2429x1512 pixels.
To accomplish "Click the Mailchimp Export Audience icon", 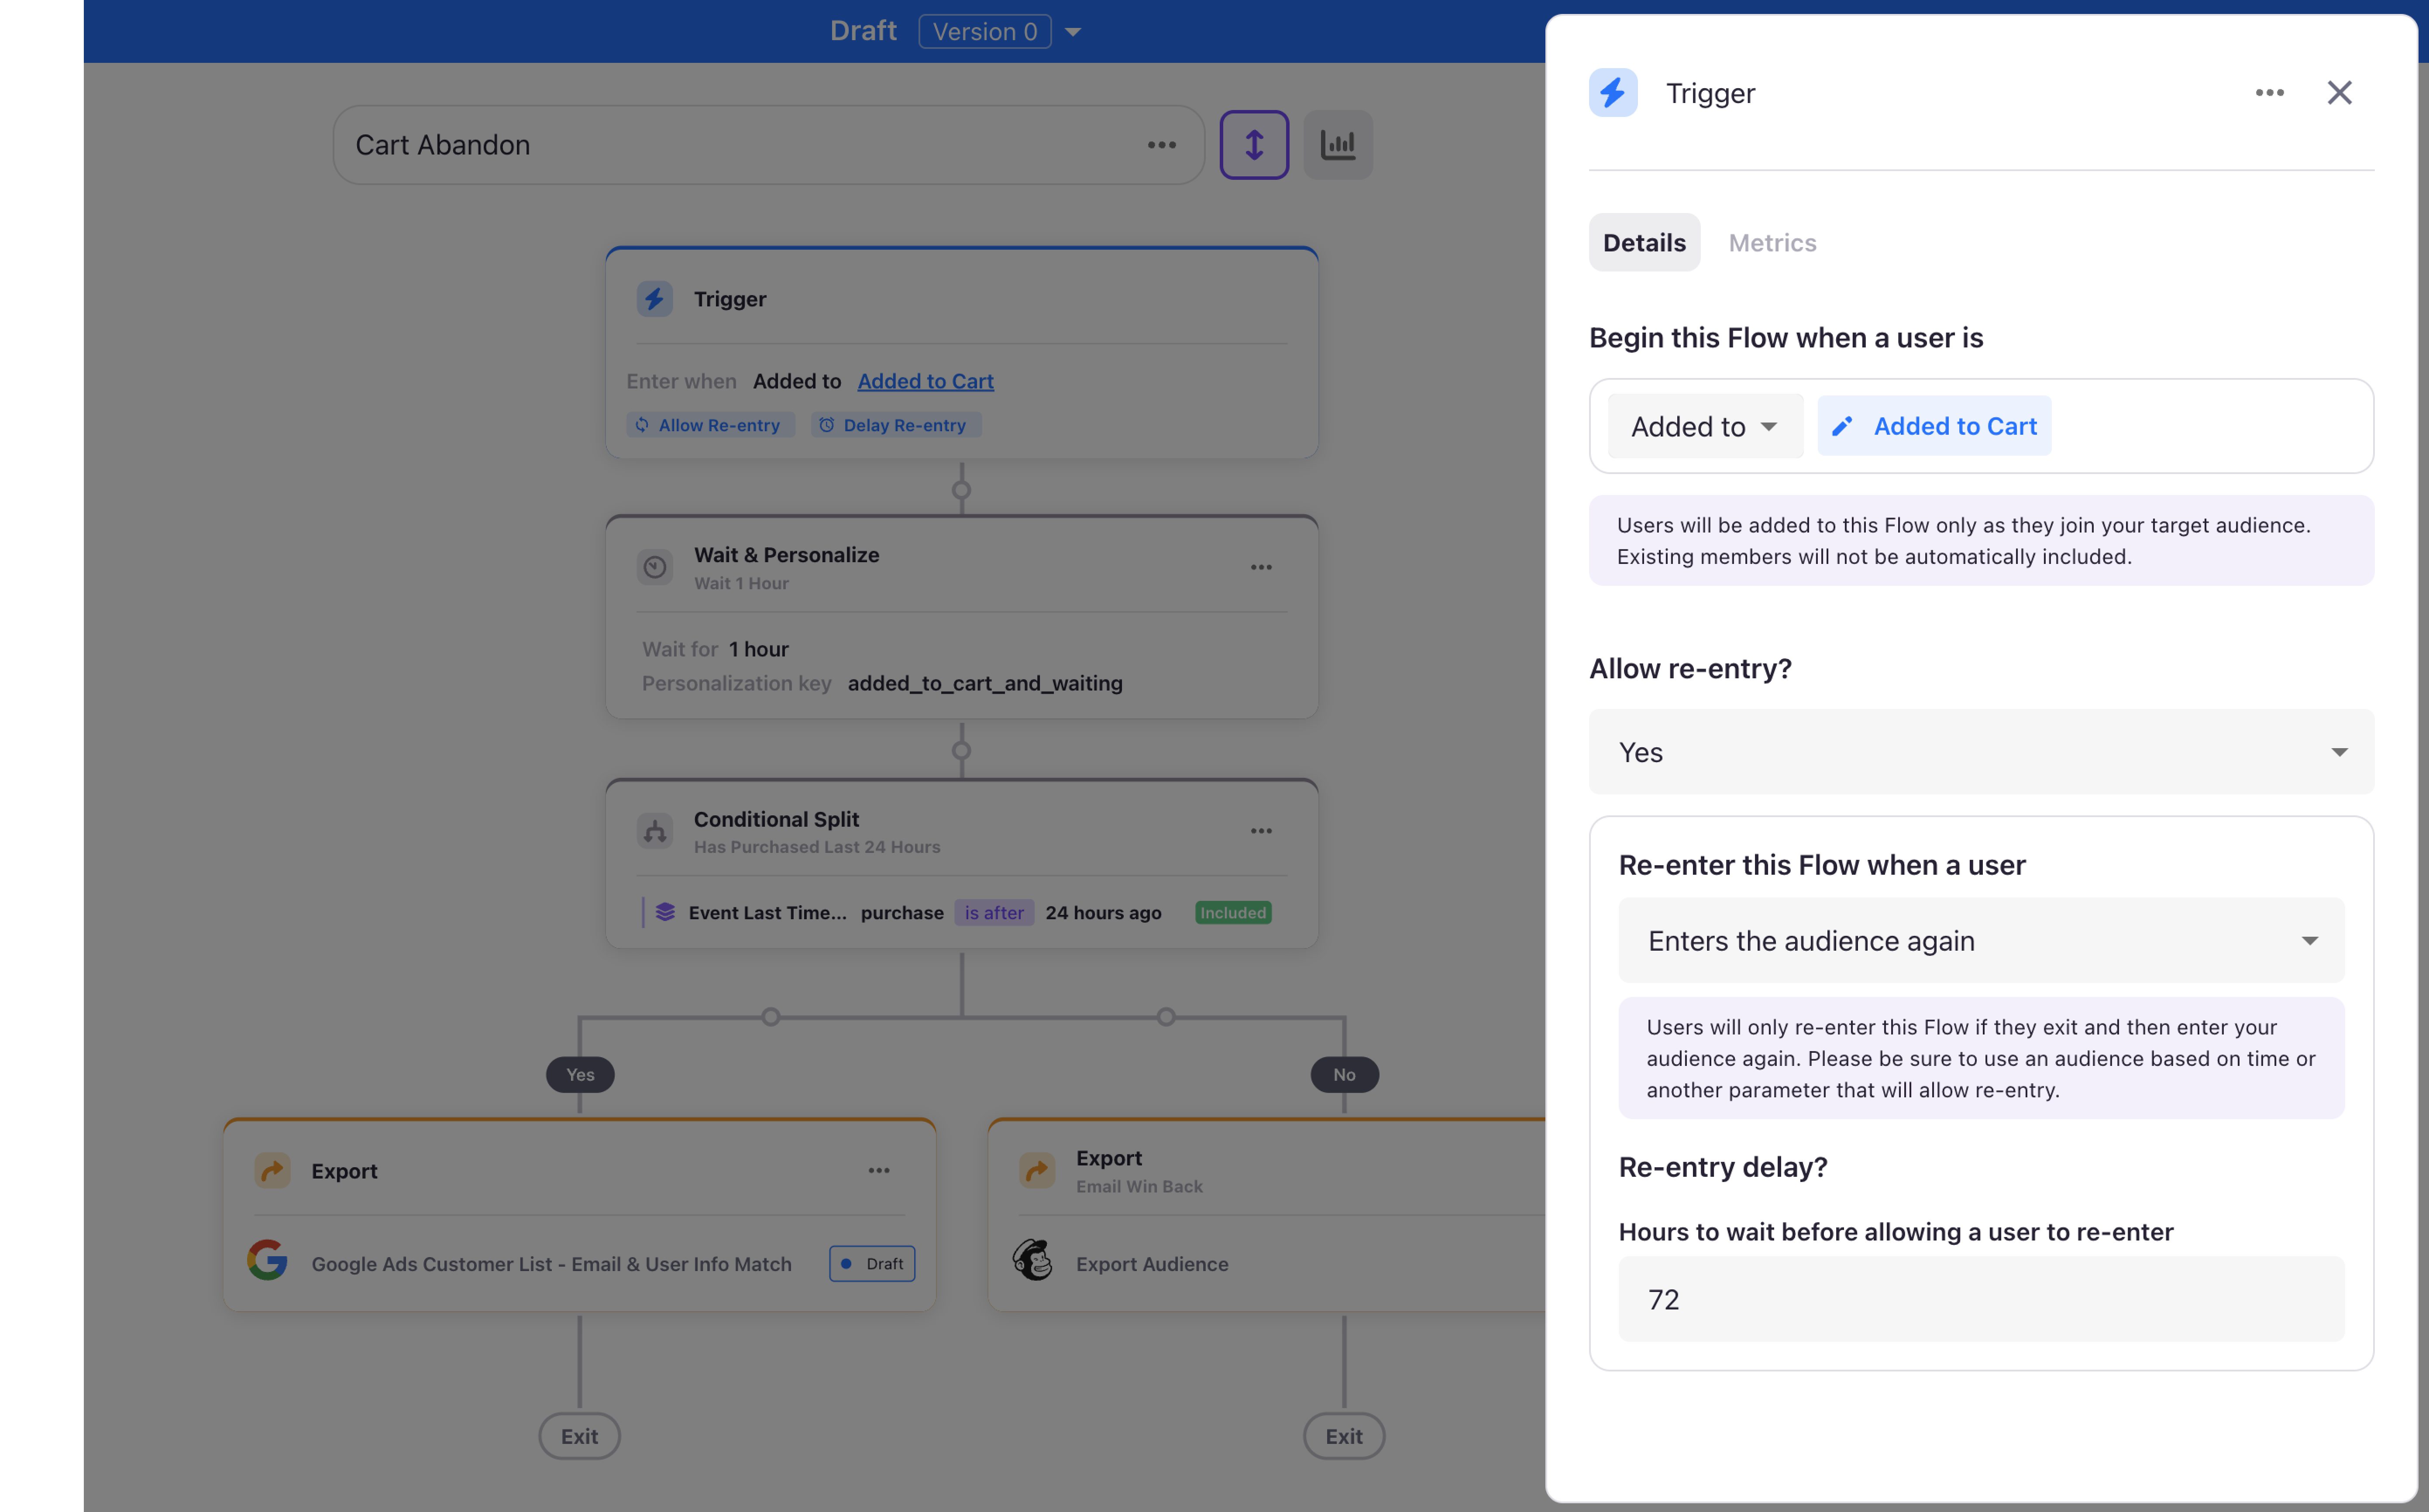I will 1033,1261.
